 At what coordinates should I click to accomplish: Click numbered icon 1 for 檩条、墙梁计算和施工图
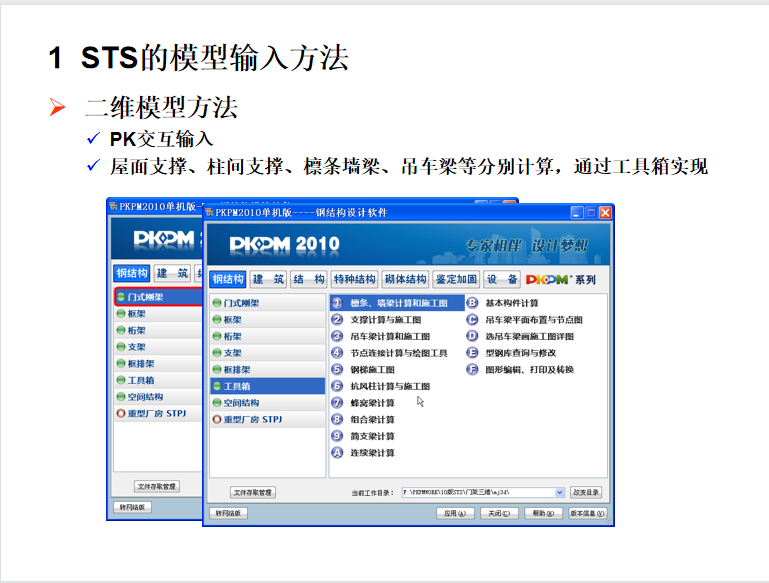pyautogui.click(x=338, y=303)
